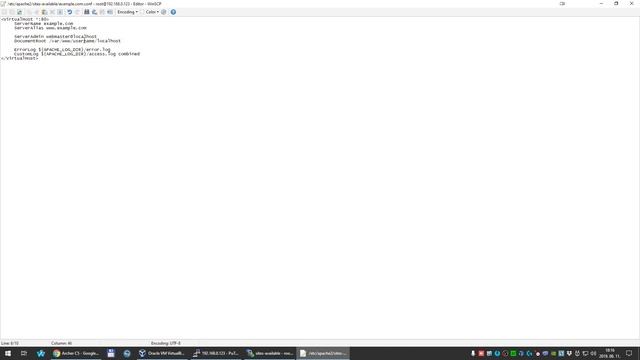
Task: Switch to the PuTTY session taskbar button
Action: click(x=216, y=353)
